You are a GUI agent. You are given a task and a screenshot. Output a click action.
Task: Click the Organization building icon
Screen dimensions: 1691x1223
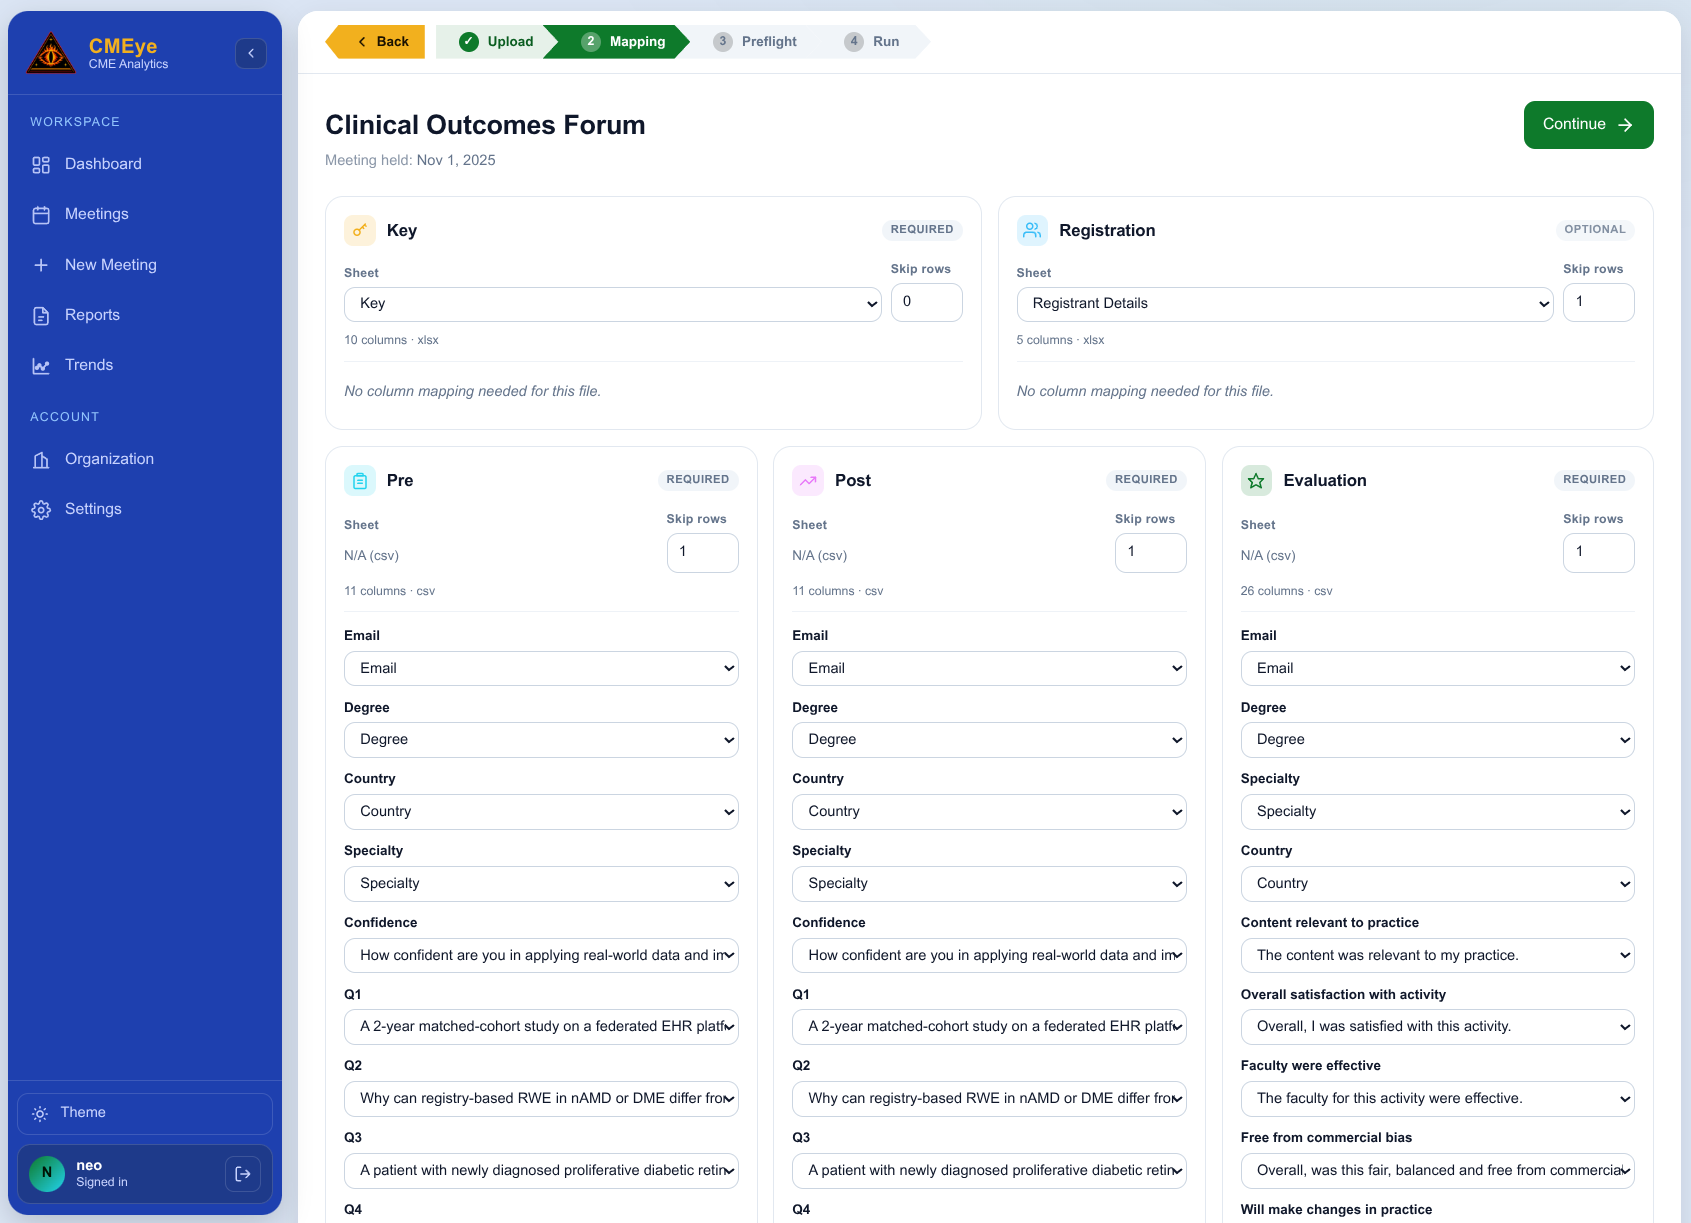(41, 460)
